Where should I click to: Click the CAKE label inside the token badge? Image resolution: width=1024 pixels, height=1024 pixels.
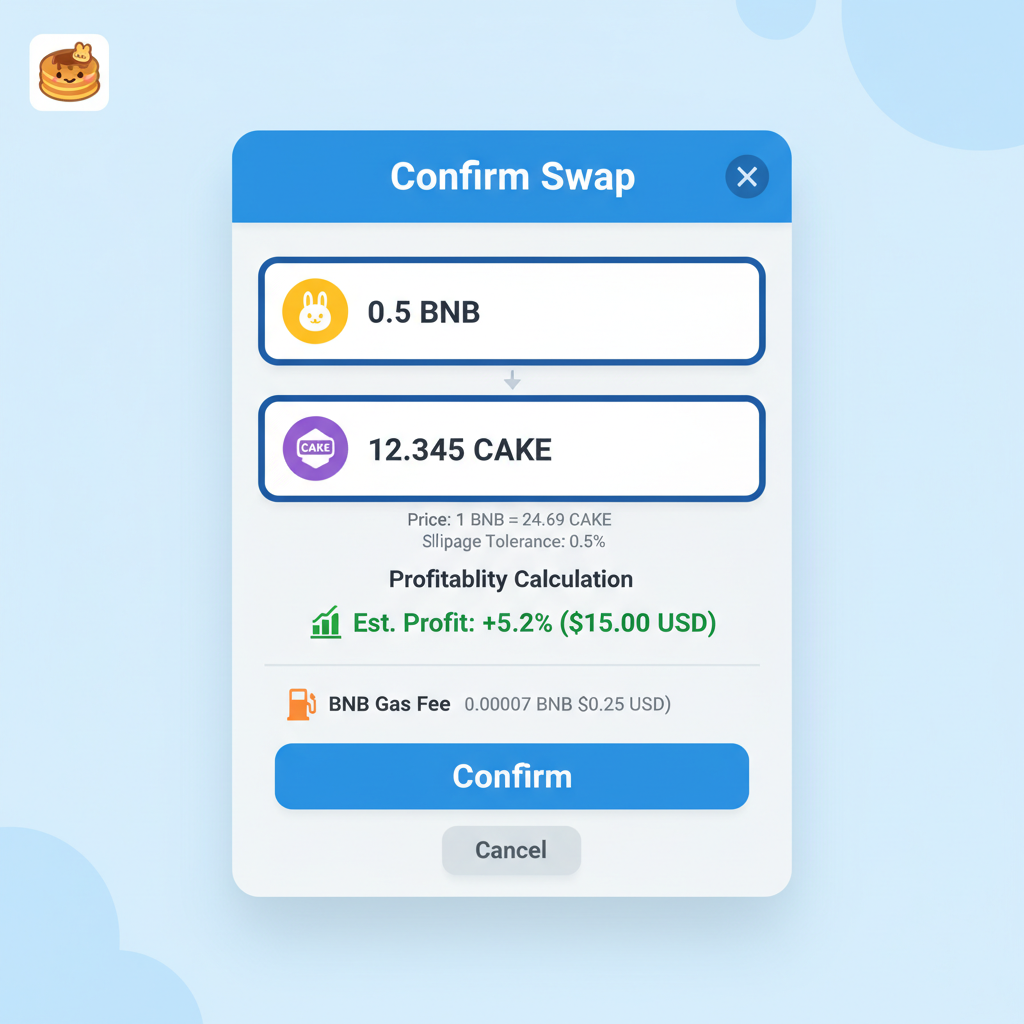click(315, 448)
